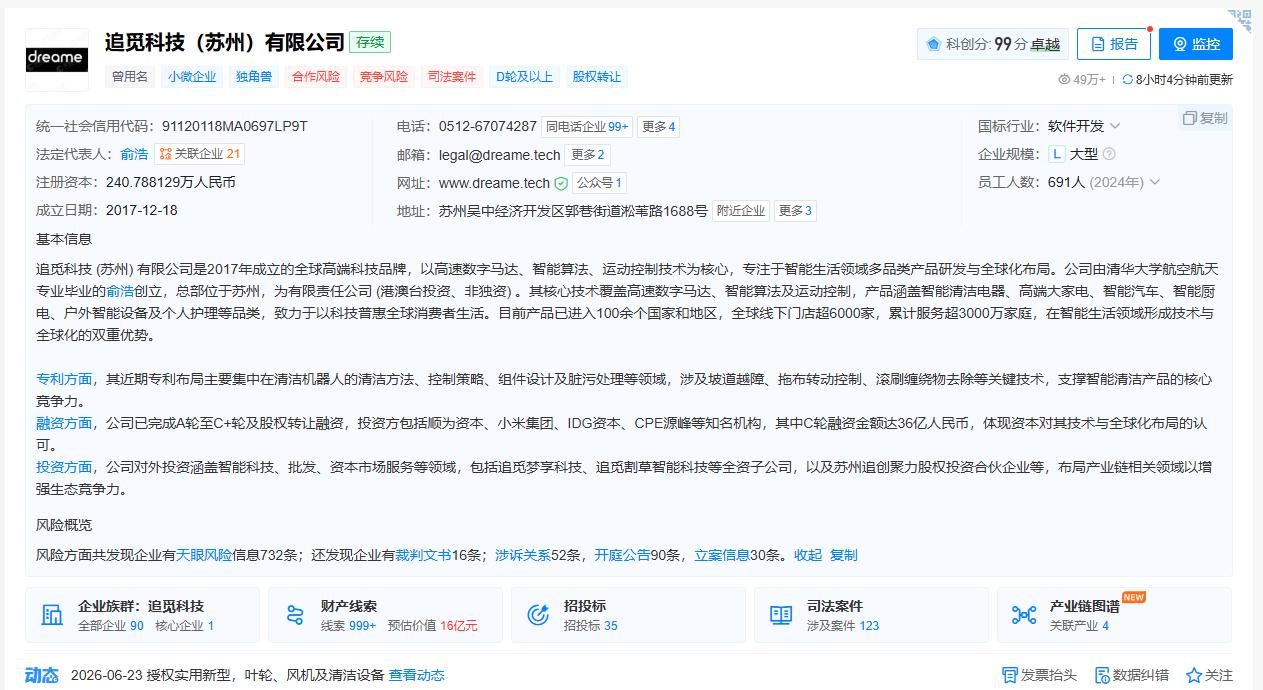Click the L scale badge icon
Viewport: 1263px width, 690px height.
(x=1057, y=154)
